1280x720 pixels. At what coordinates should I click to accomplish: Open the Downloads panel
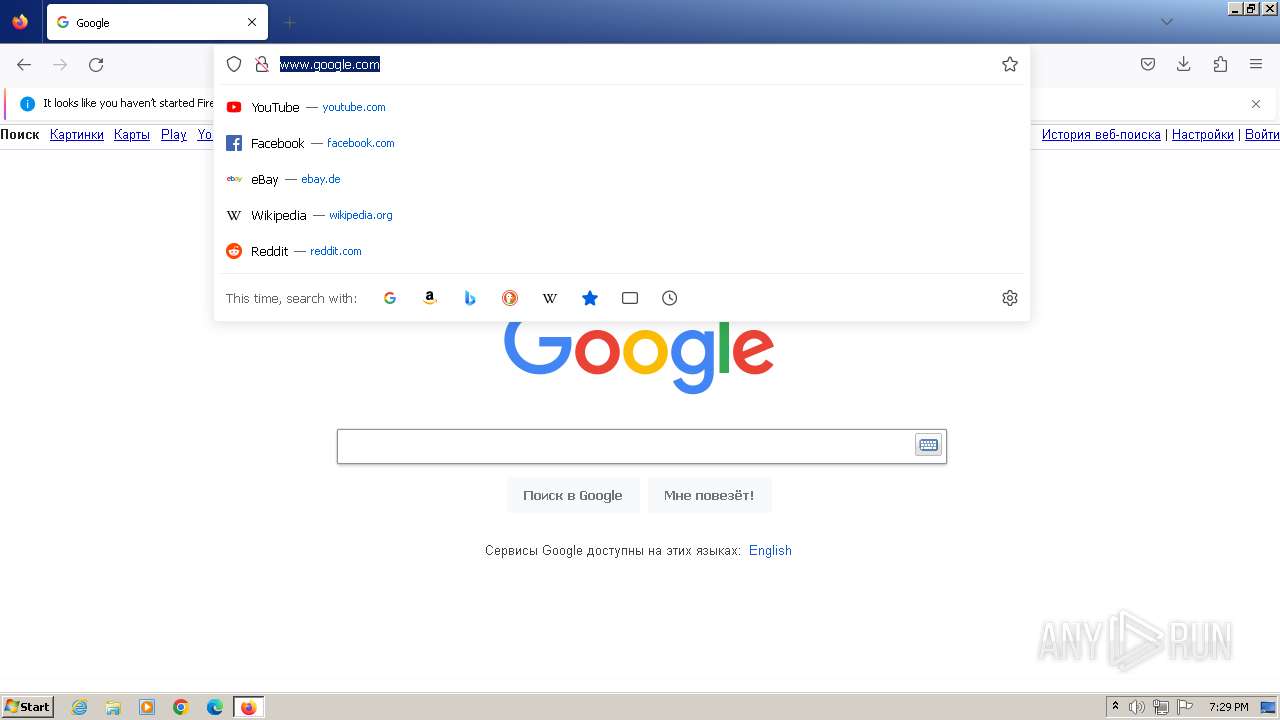click(x=1184, y=64)
